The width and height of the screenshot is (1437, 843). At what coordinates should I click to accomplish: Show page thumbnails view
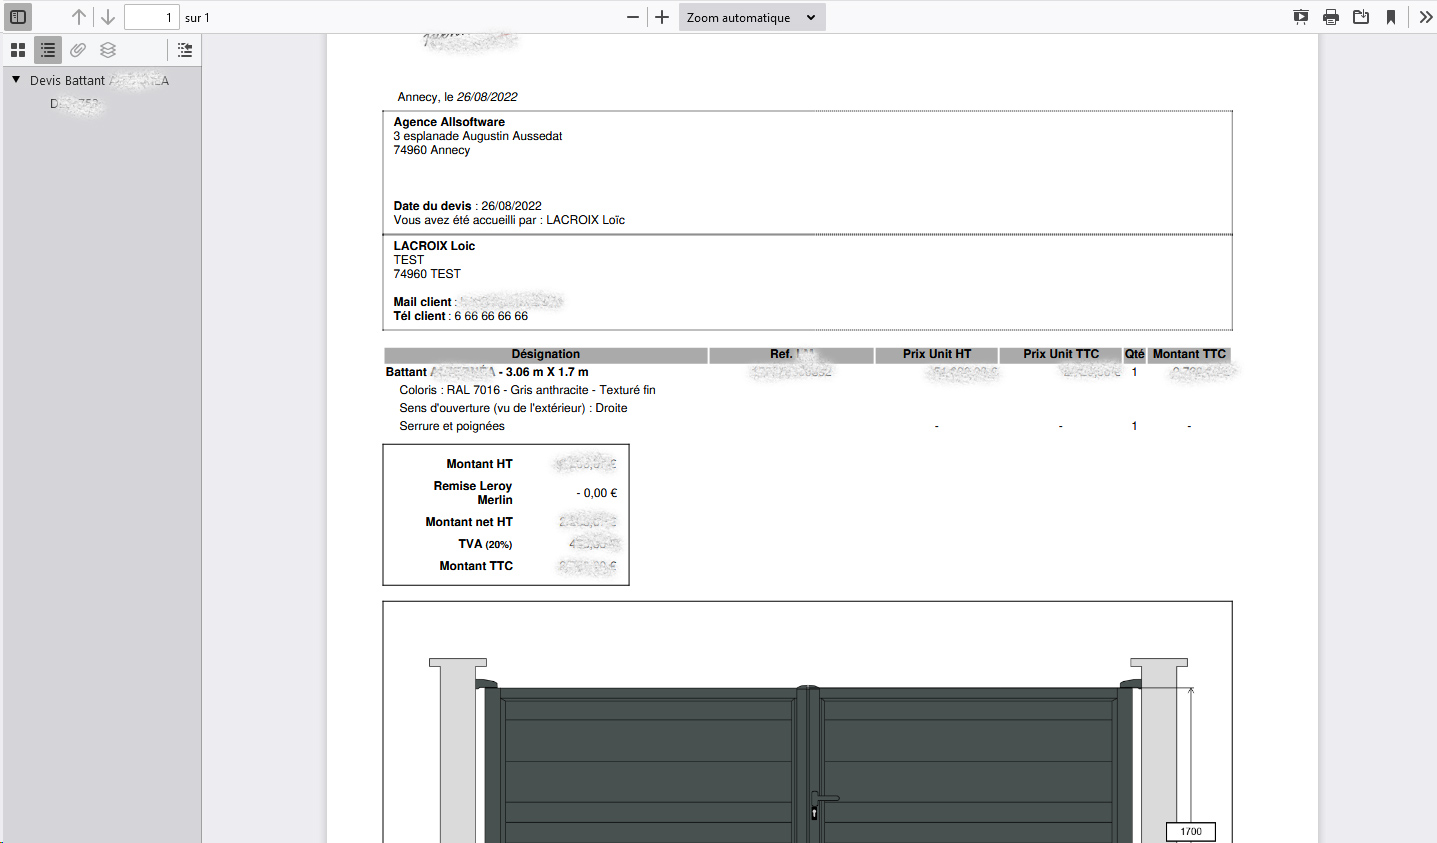click(18, 50)
